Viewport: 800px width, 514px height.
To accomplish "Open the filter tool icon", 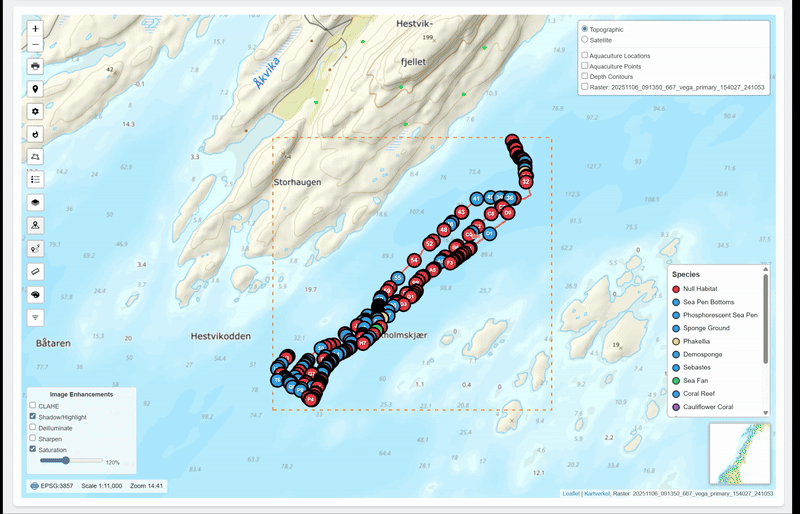I will pos(35,317).
